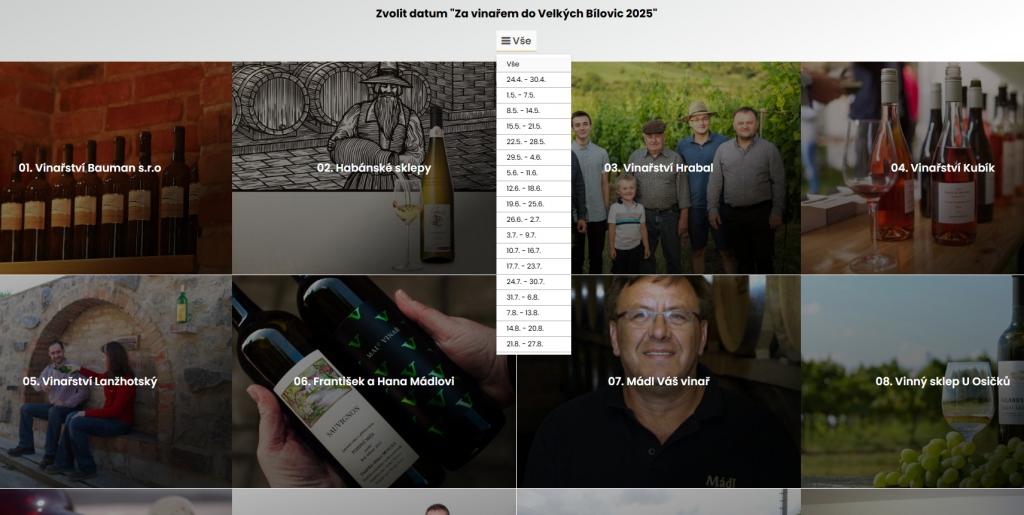
Task: Select date range 22.5. - 28.5.
Action: (534, 142)
